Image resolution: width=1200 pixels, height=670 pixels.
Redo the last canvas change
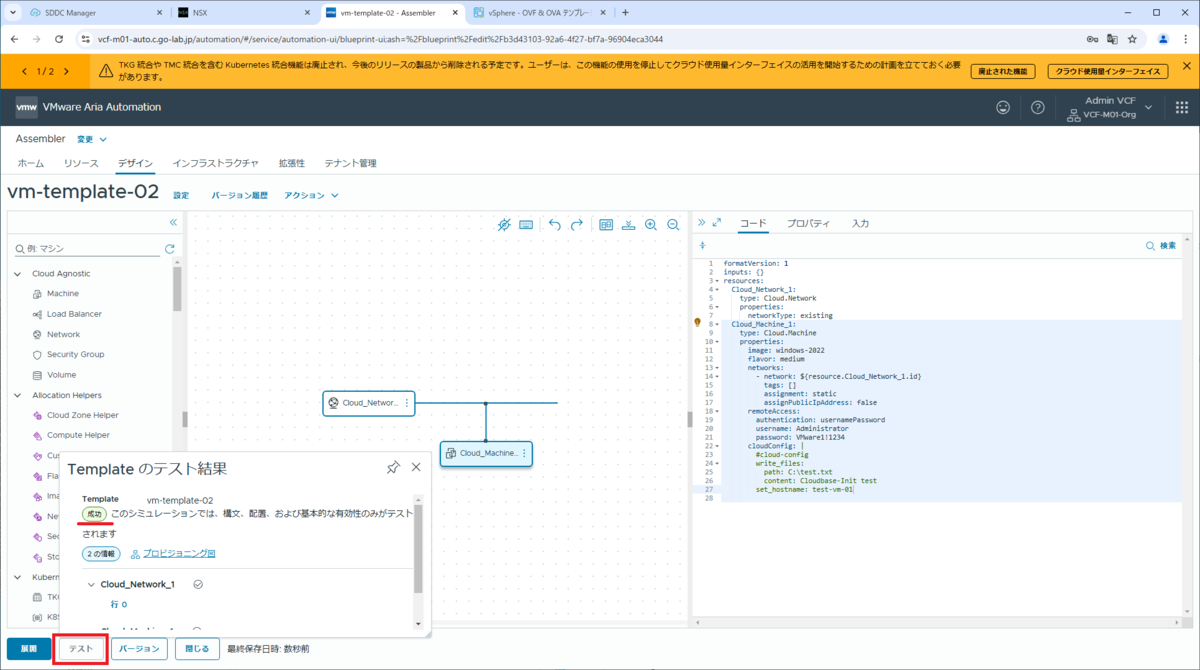577,225
